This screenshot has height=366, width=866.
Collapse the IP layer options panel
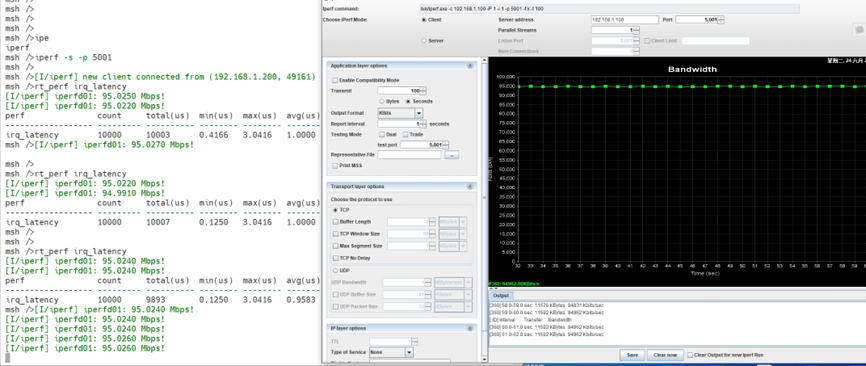tap(470, 328)
